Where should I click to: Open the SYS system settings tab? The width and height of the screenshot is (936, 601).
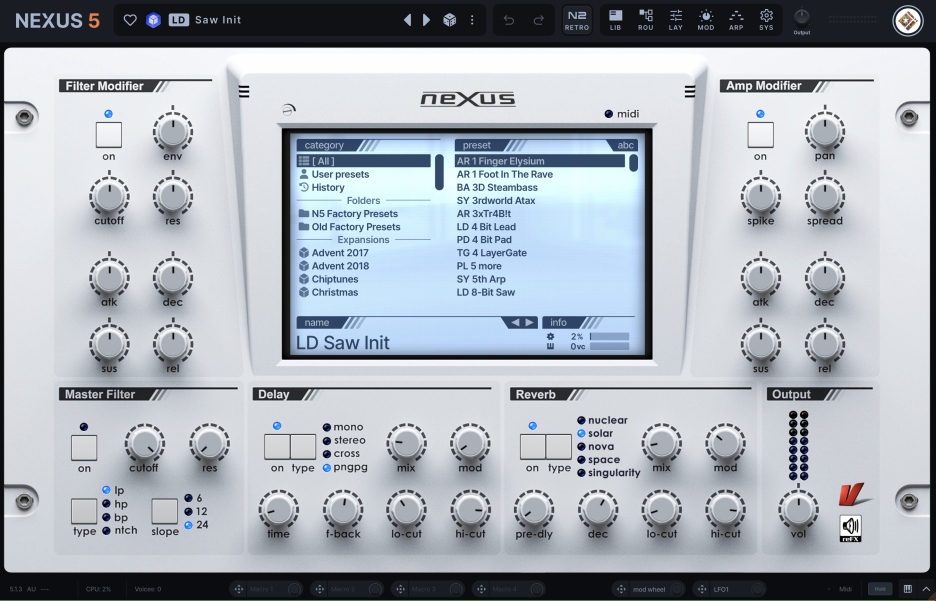[x=766, y=20]
